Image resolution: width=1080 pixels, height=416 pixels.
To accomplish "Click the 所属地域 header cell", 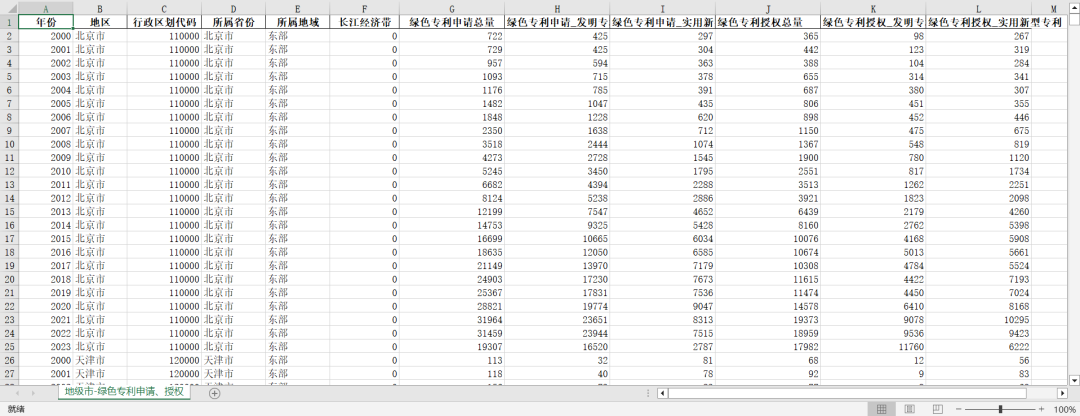I will click(297, 22).
